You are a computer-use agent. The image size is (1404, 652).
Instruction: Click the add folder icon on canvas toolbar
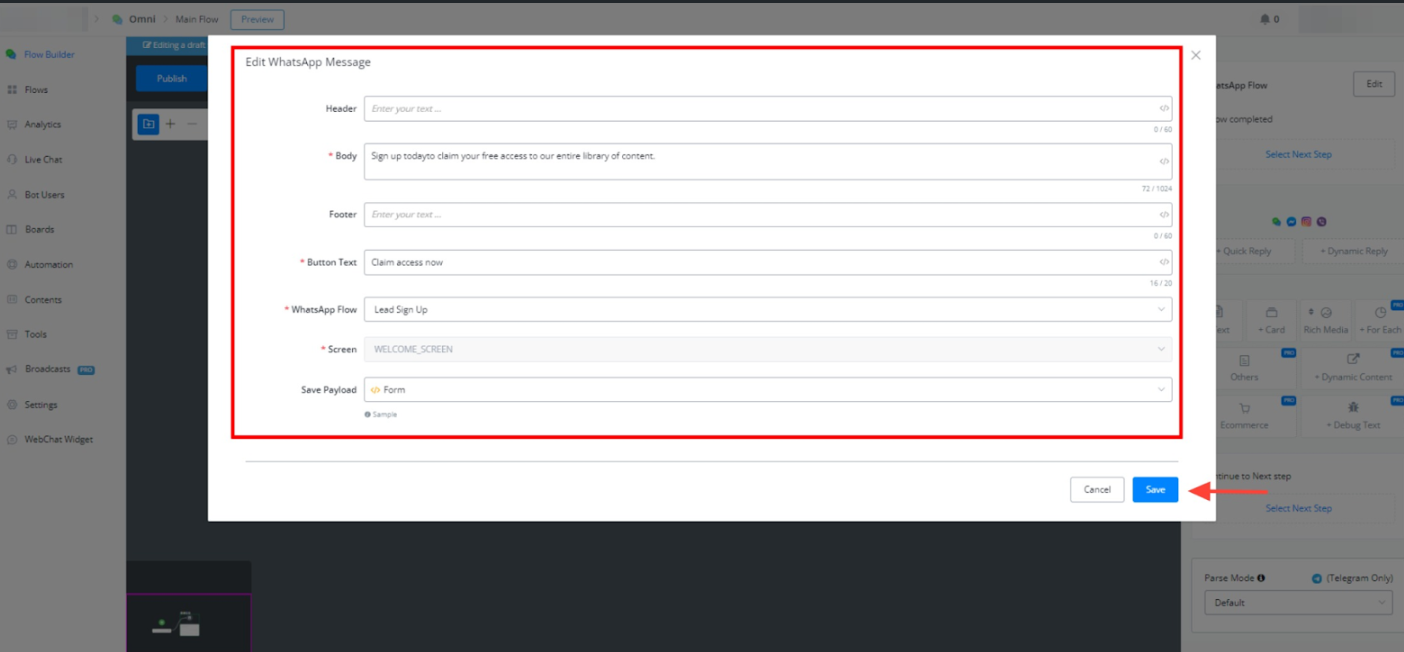(148, 124)
